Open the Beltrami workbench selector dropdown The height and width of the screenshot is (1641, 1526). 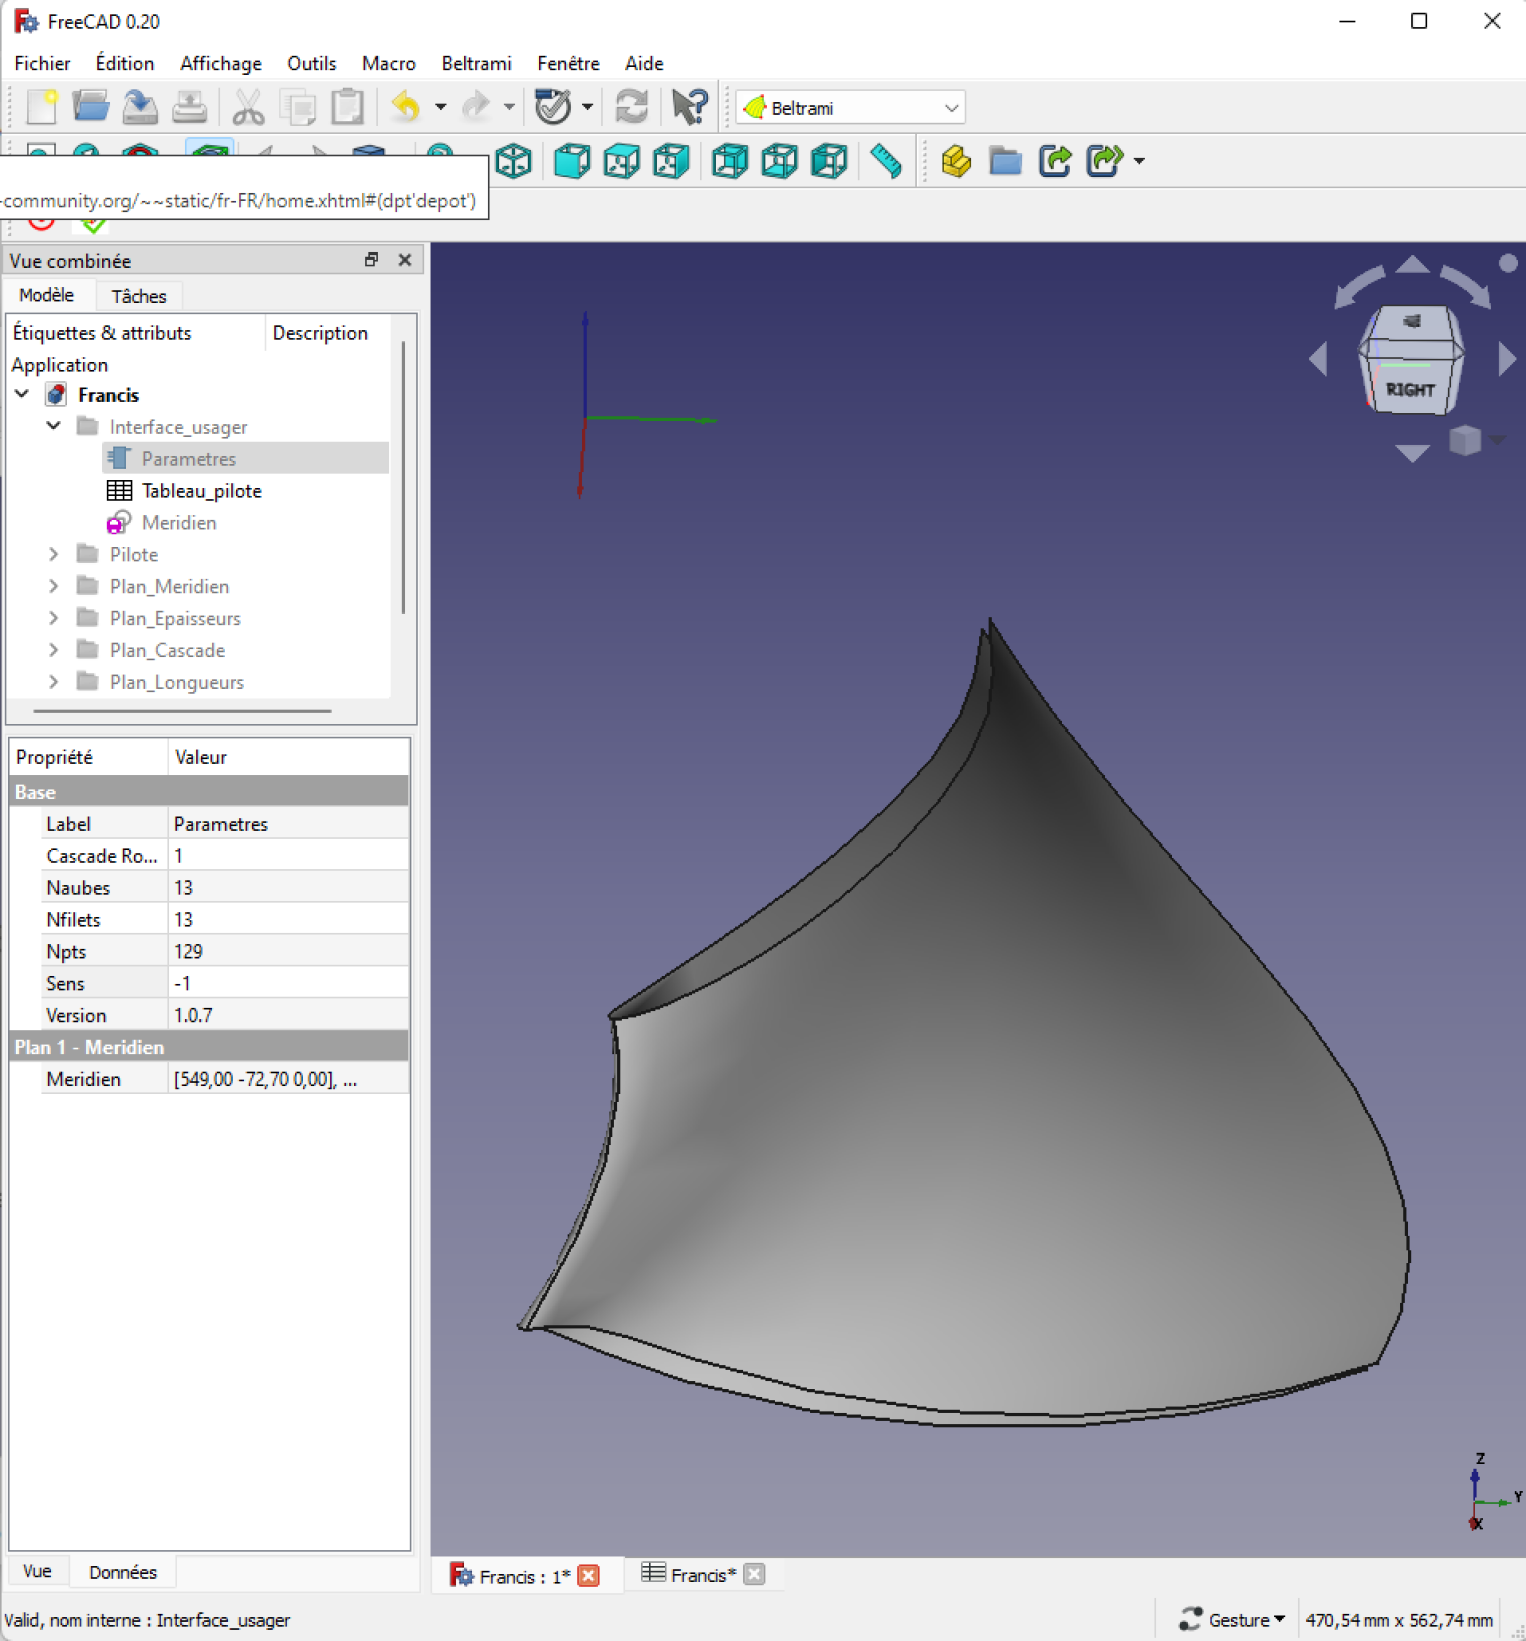pyautogui.click(x=850, y=107)
